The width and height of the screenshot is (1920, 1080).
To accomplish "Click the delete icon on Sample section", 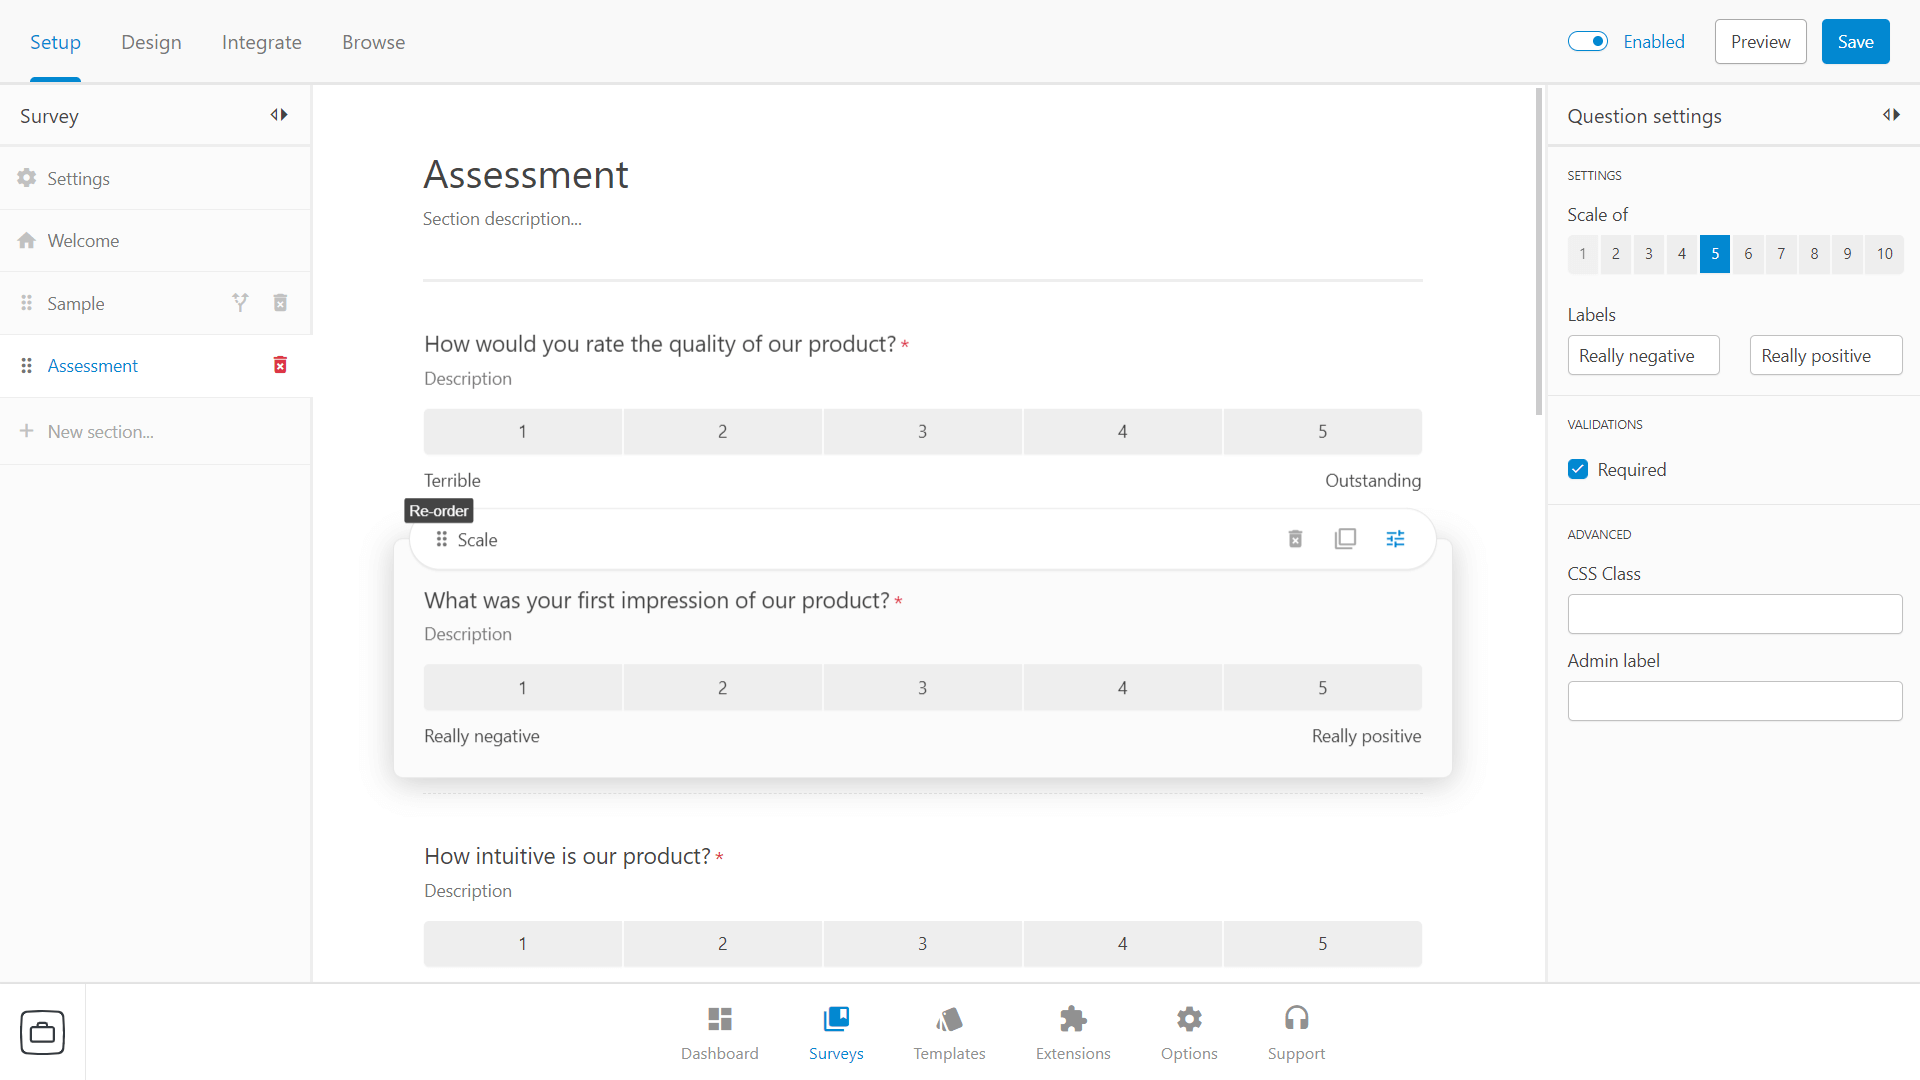I will tap(280, 302).
